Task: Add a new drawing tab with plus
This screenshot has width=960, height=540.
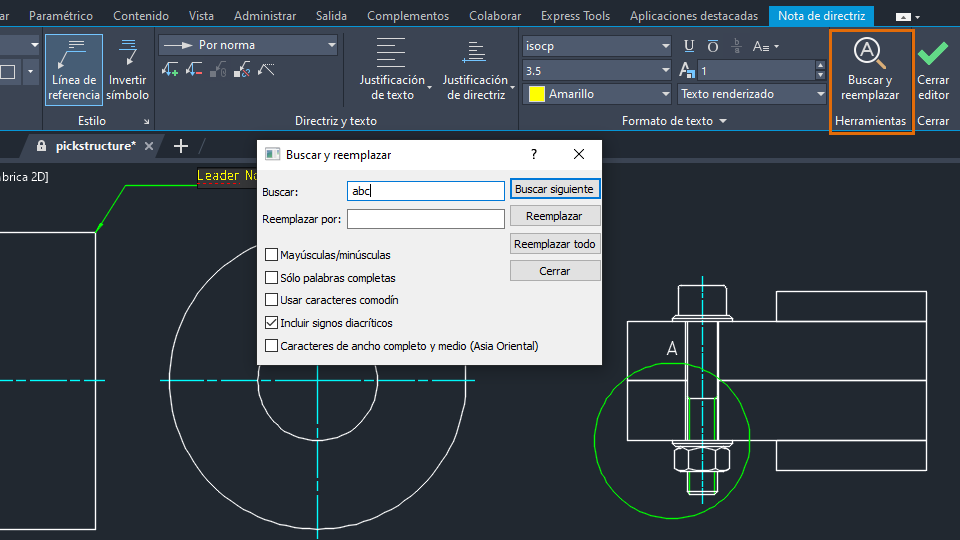Action: [181, 146]
